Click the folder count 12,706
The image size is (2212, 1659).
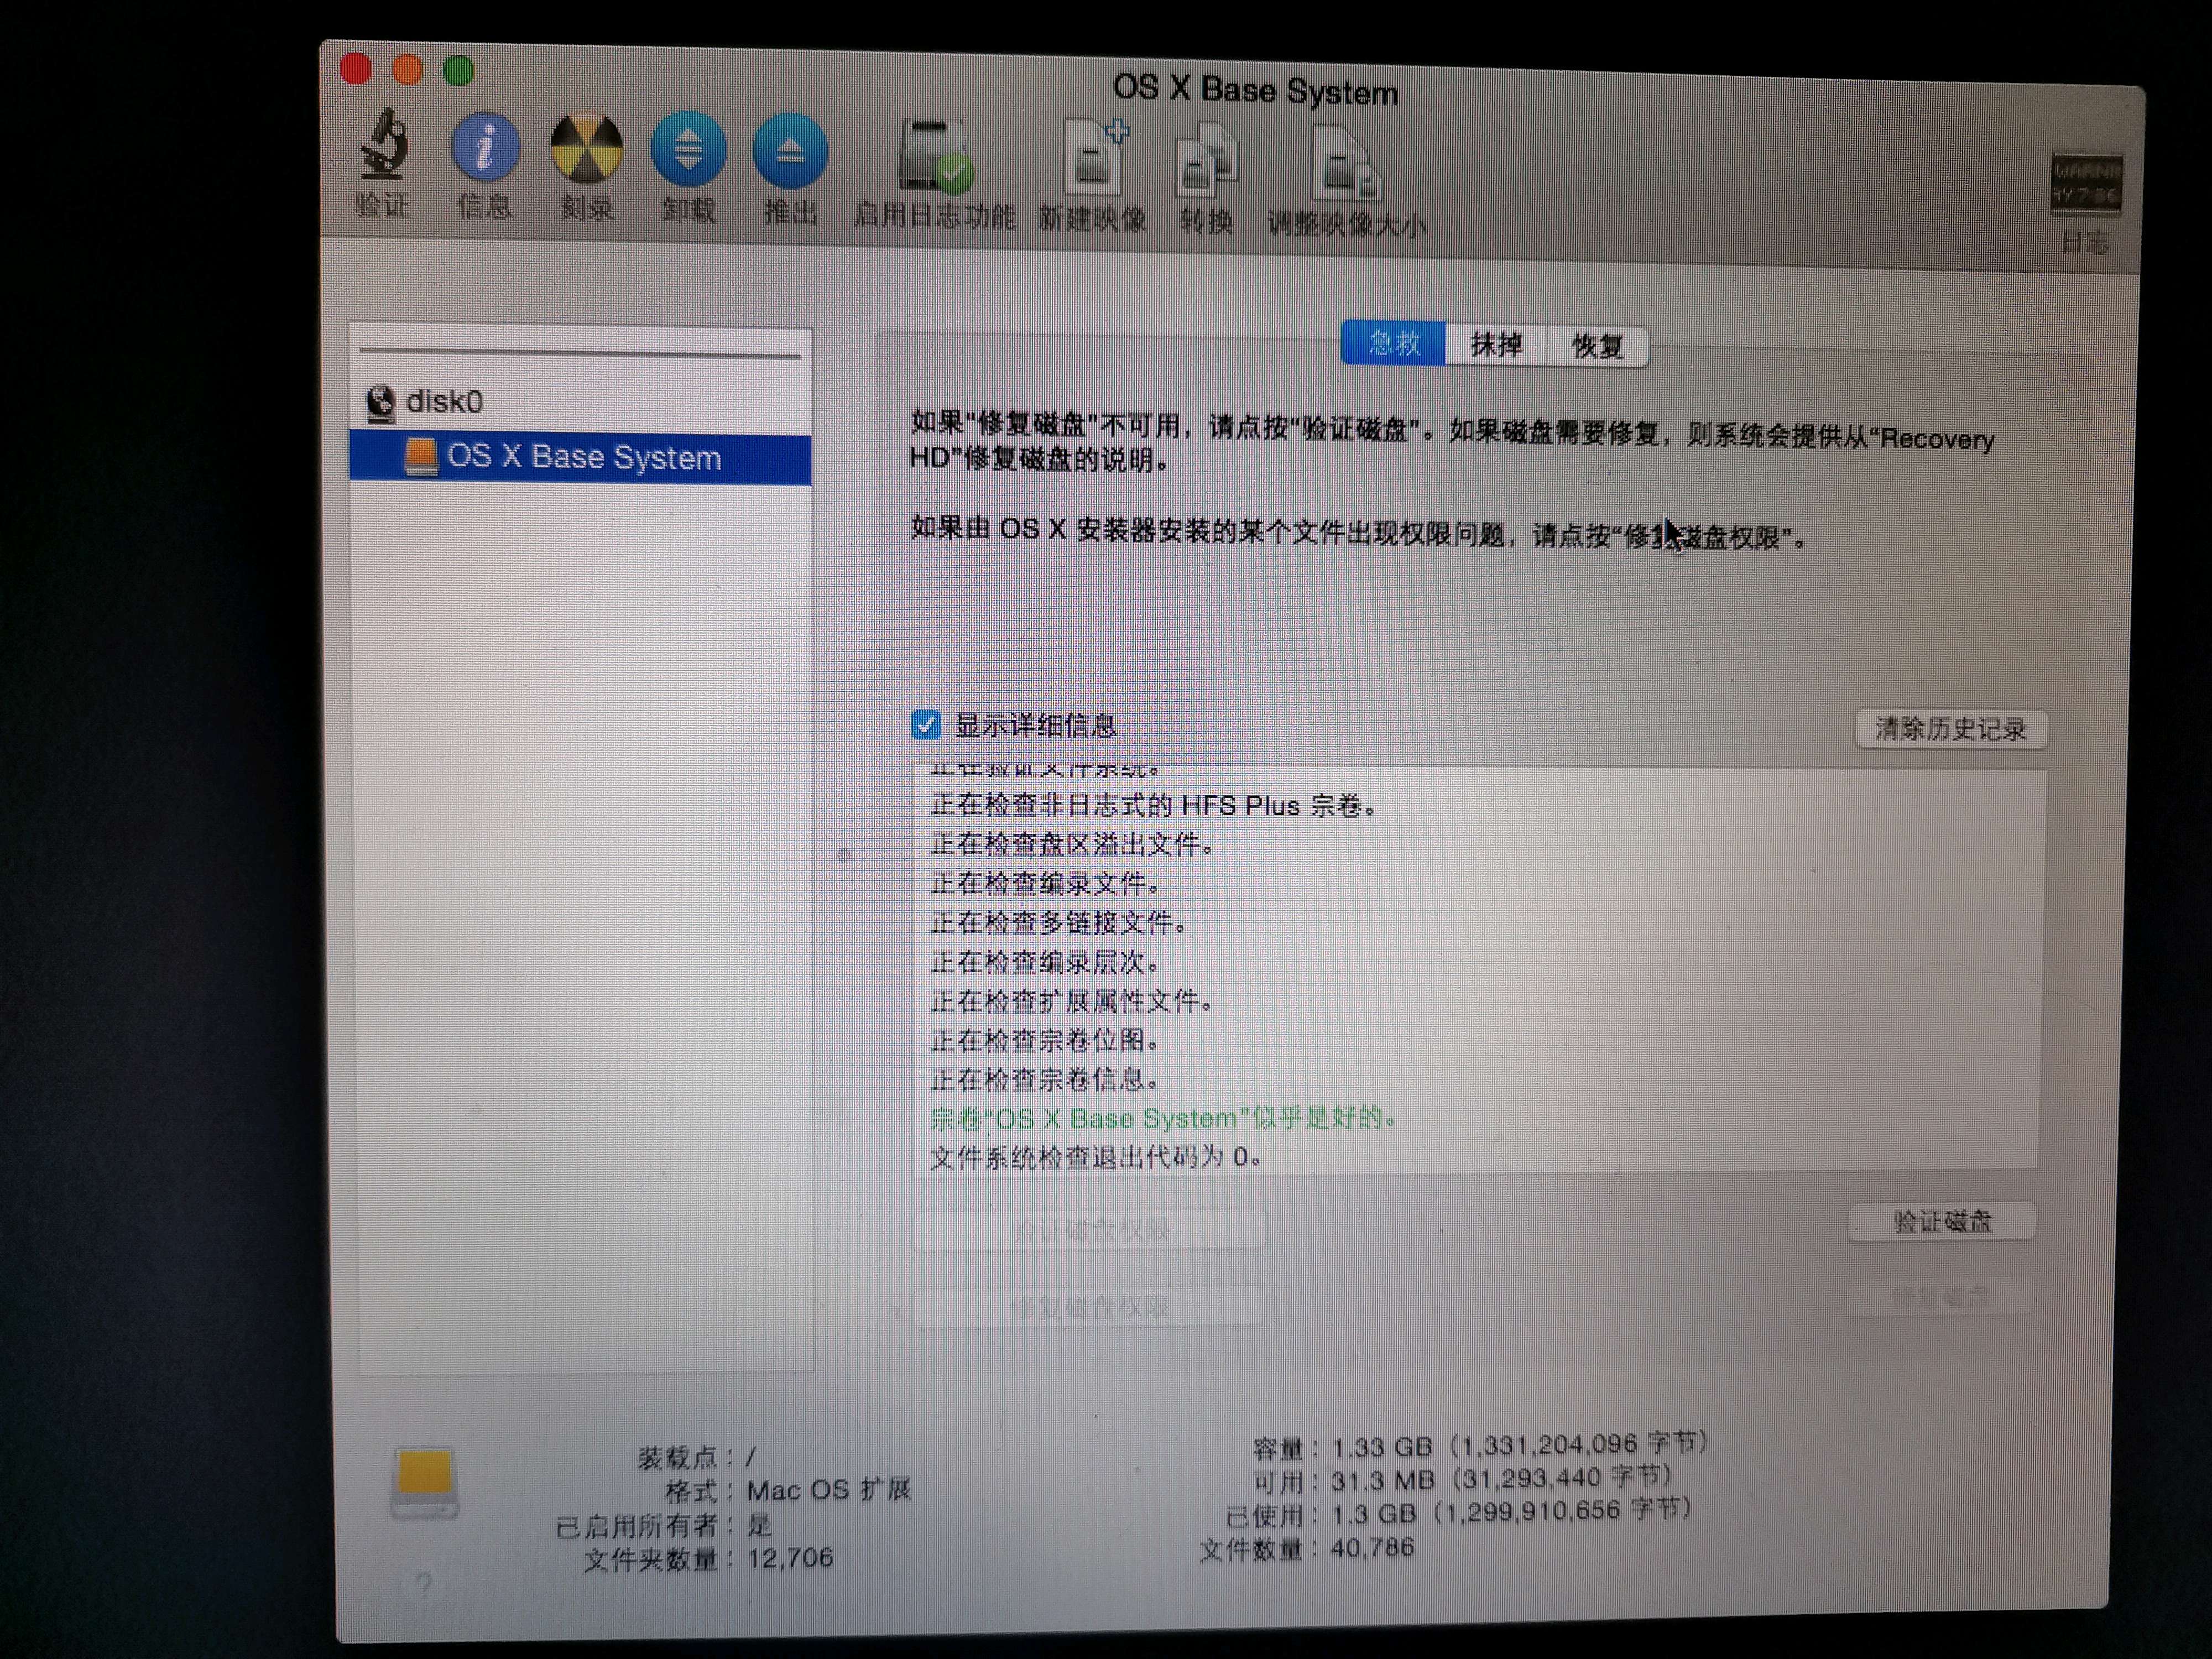(x=790, y=1558)
